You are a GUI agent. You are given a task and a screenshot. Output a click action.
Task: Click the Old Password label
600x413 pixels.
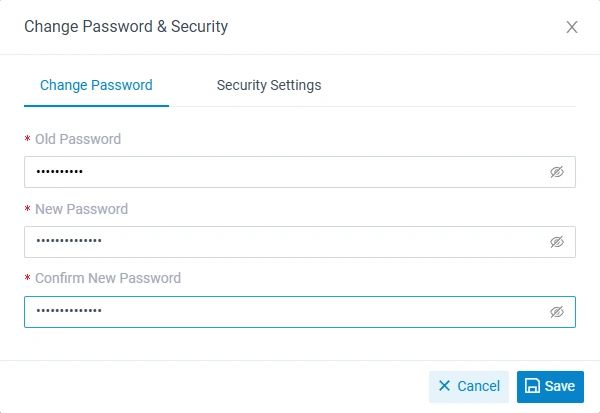click(x=78, y=139)
